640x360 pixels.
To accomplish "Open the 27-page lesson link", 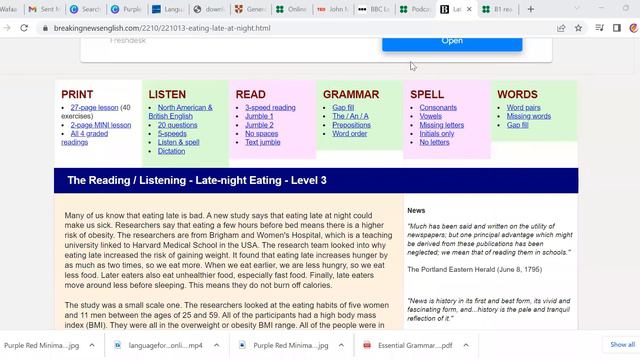I will 94,108.
